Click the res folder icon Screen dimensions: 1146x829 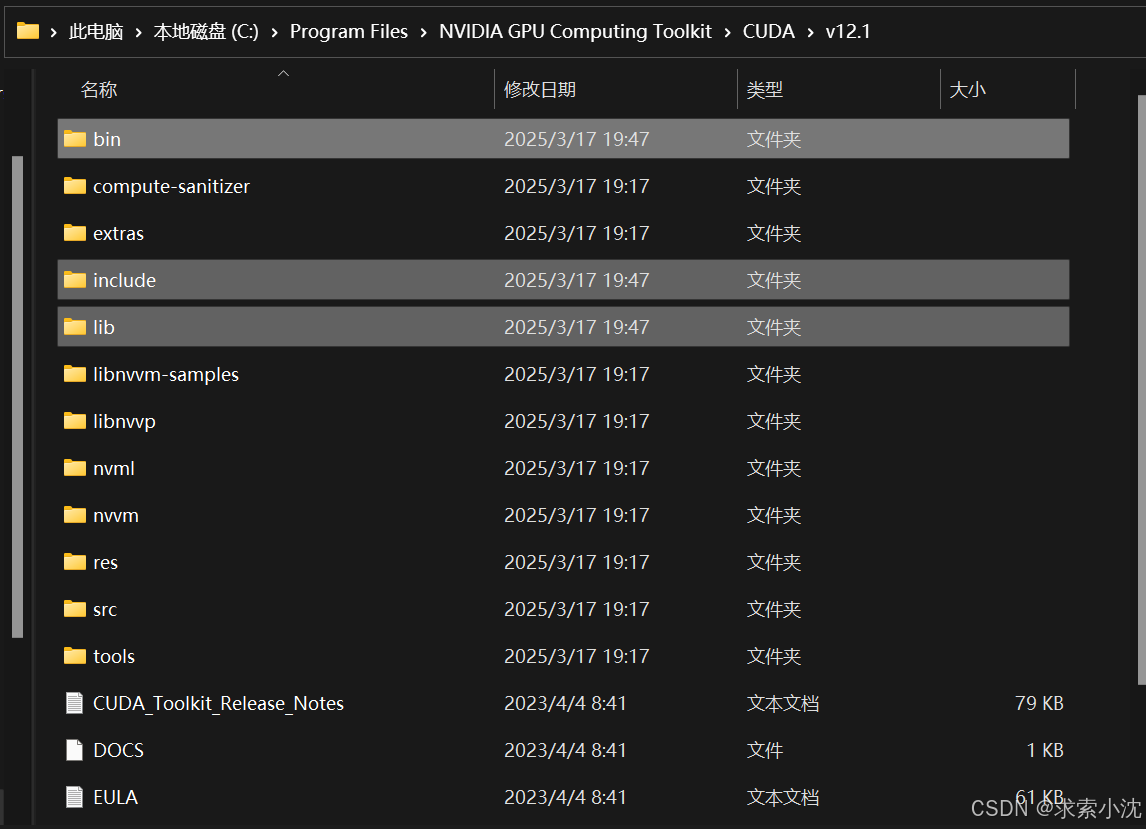(75, 561)
